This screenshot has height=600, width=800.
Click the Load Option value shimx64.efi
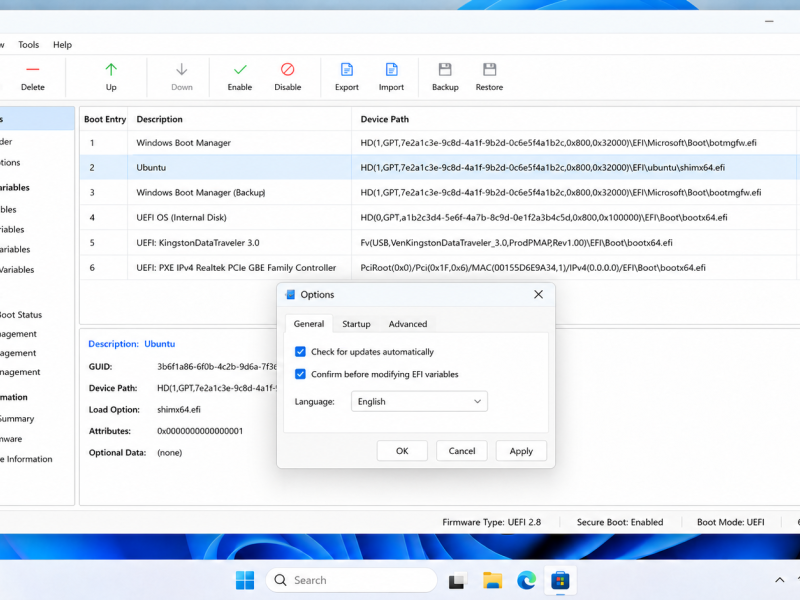point(179,410)
